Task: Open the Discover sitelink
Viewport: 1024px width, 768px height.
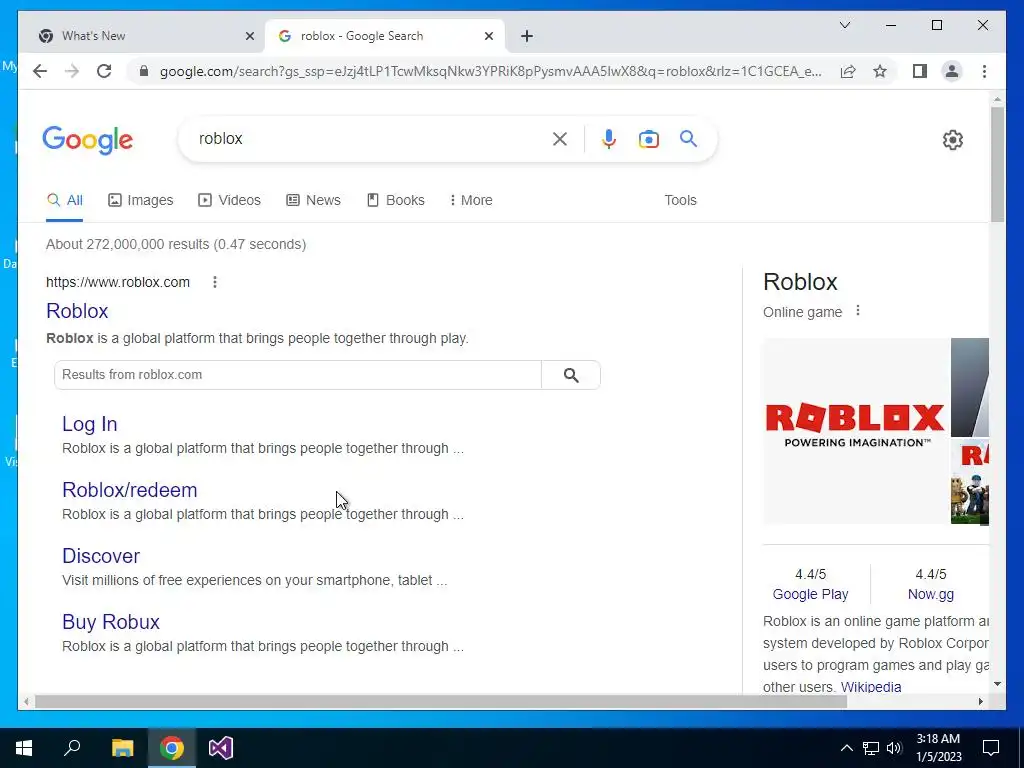Action: (101, 556)
